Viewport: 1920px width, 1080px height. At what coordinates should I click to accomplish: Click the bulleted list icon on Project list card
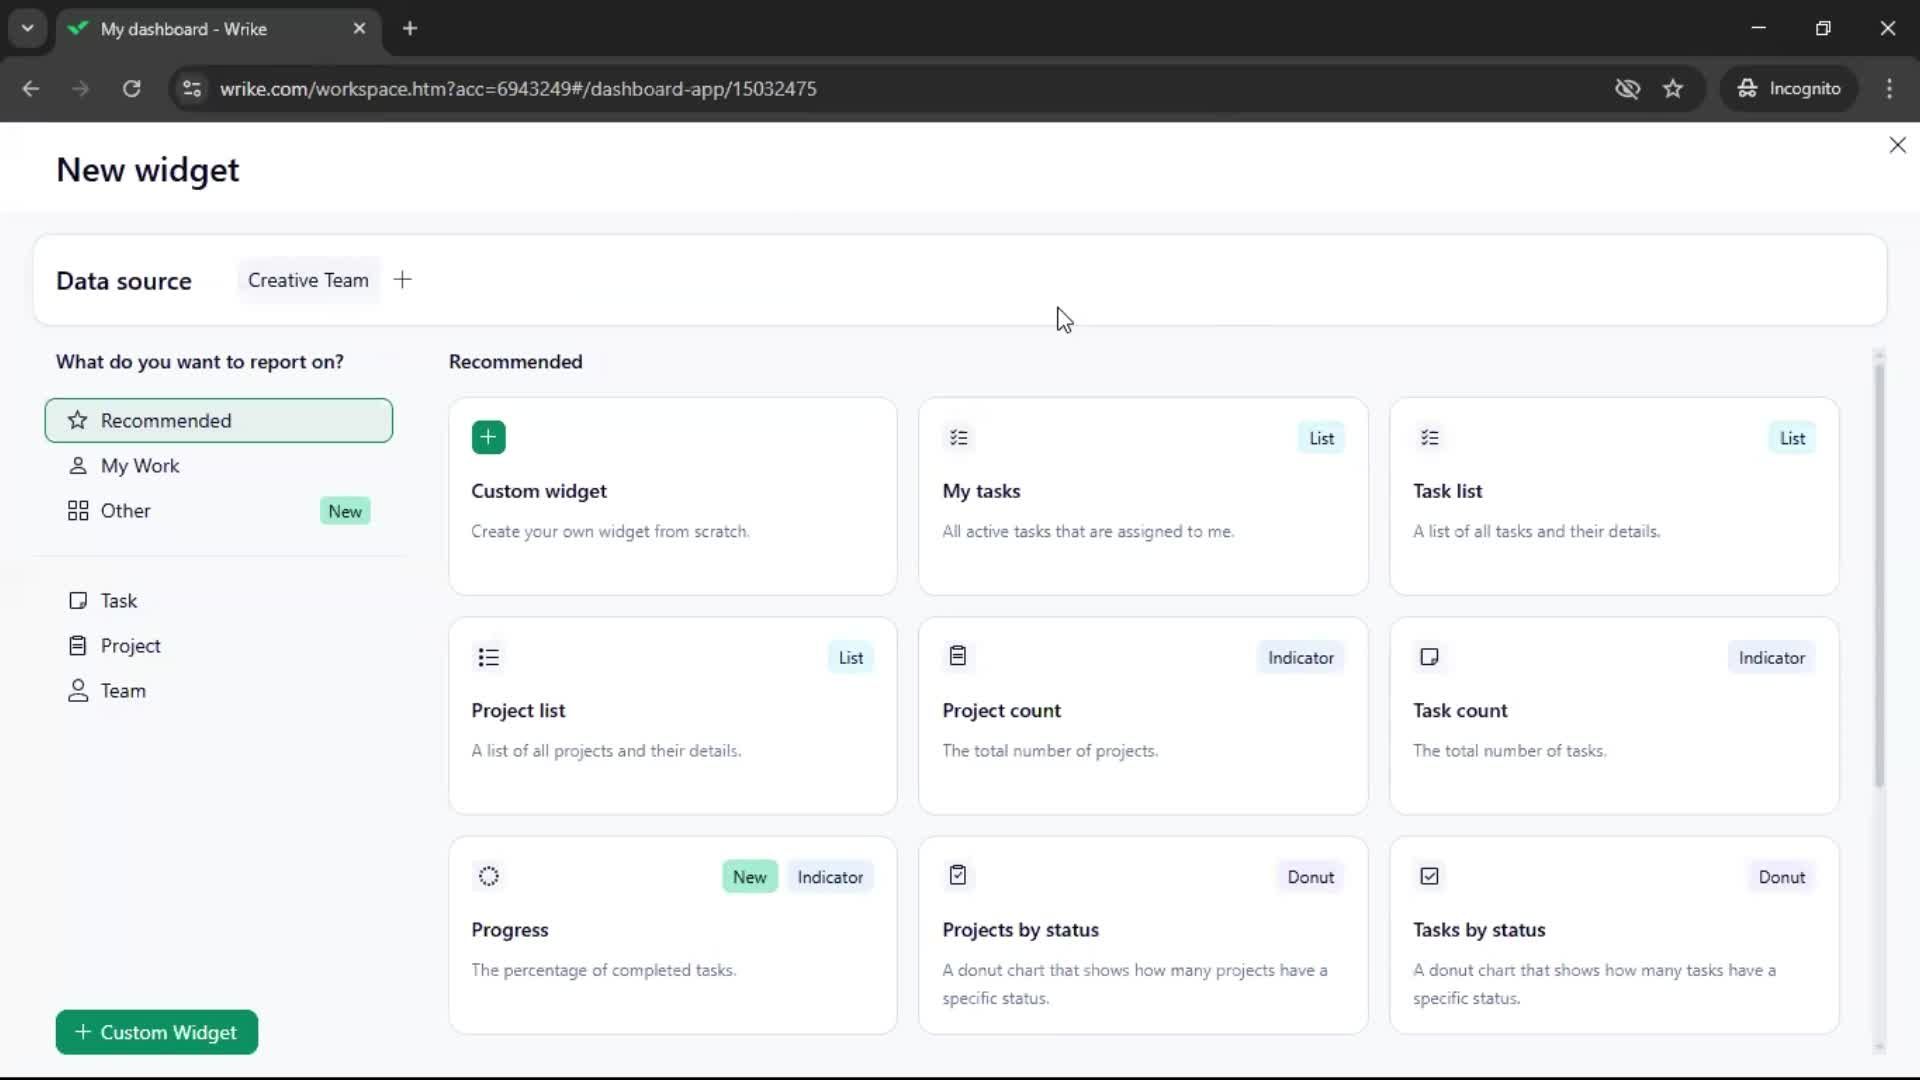(488, 657)
